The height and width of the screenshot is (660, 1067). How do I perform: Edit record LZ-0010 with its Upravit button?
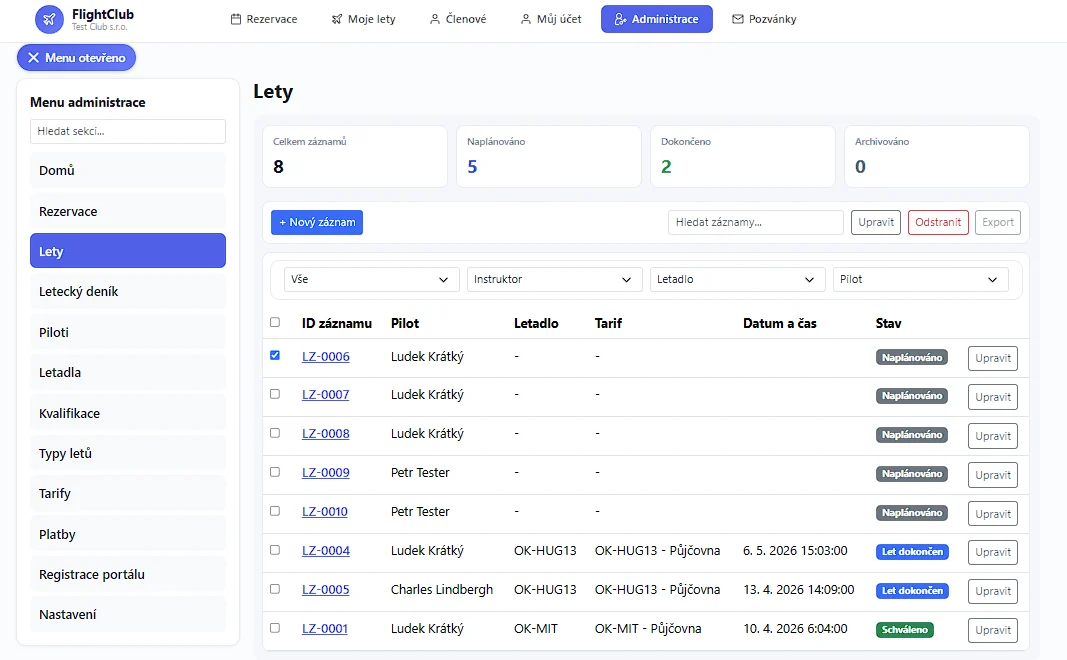[993, 514]
